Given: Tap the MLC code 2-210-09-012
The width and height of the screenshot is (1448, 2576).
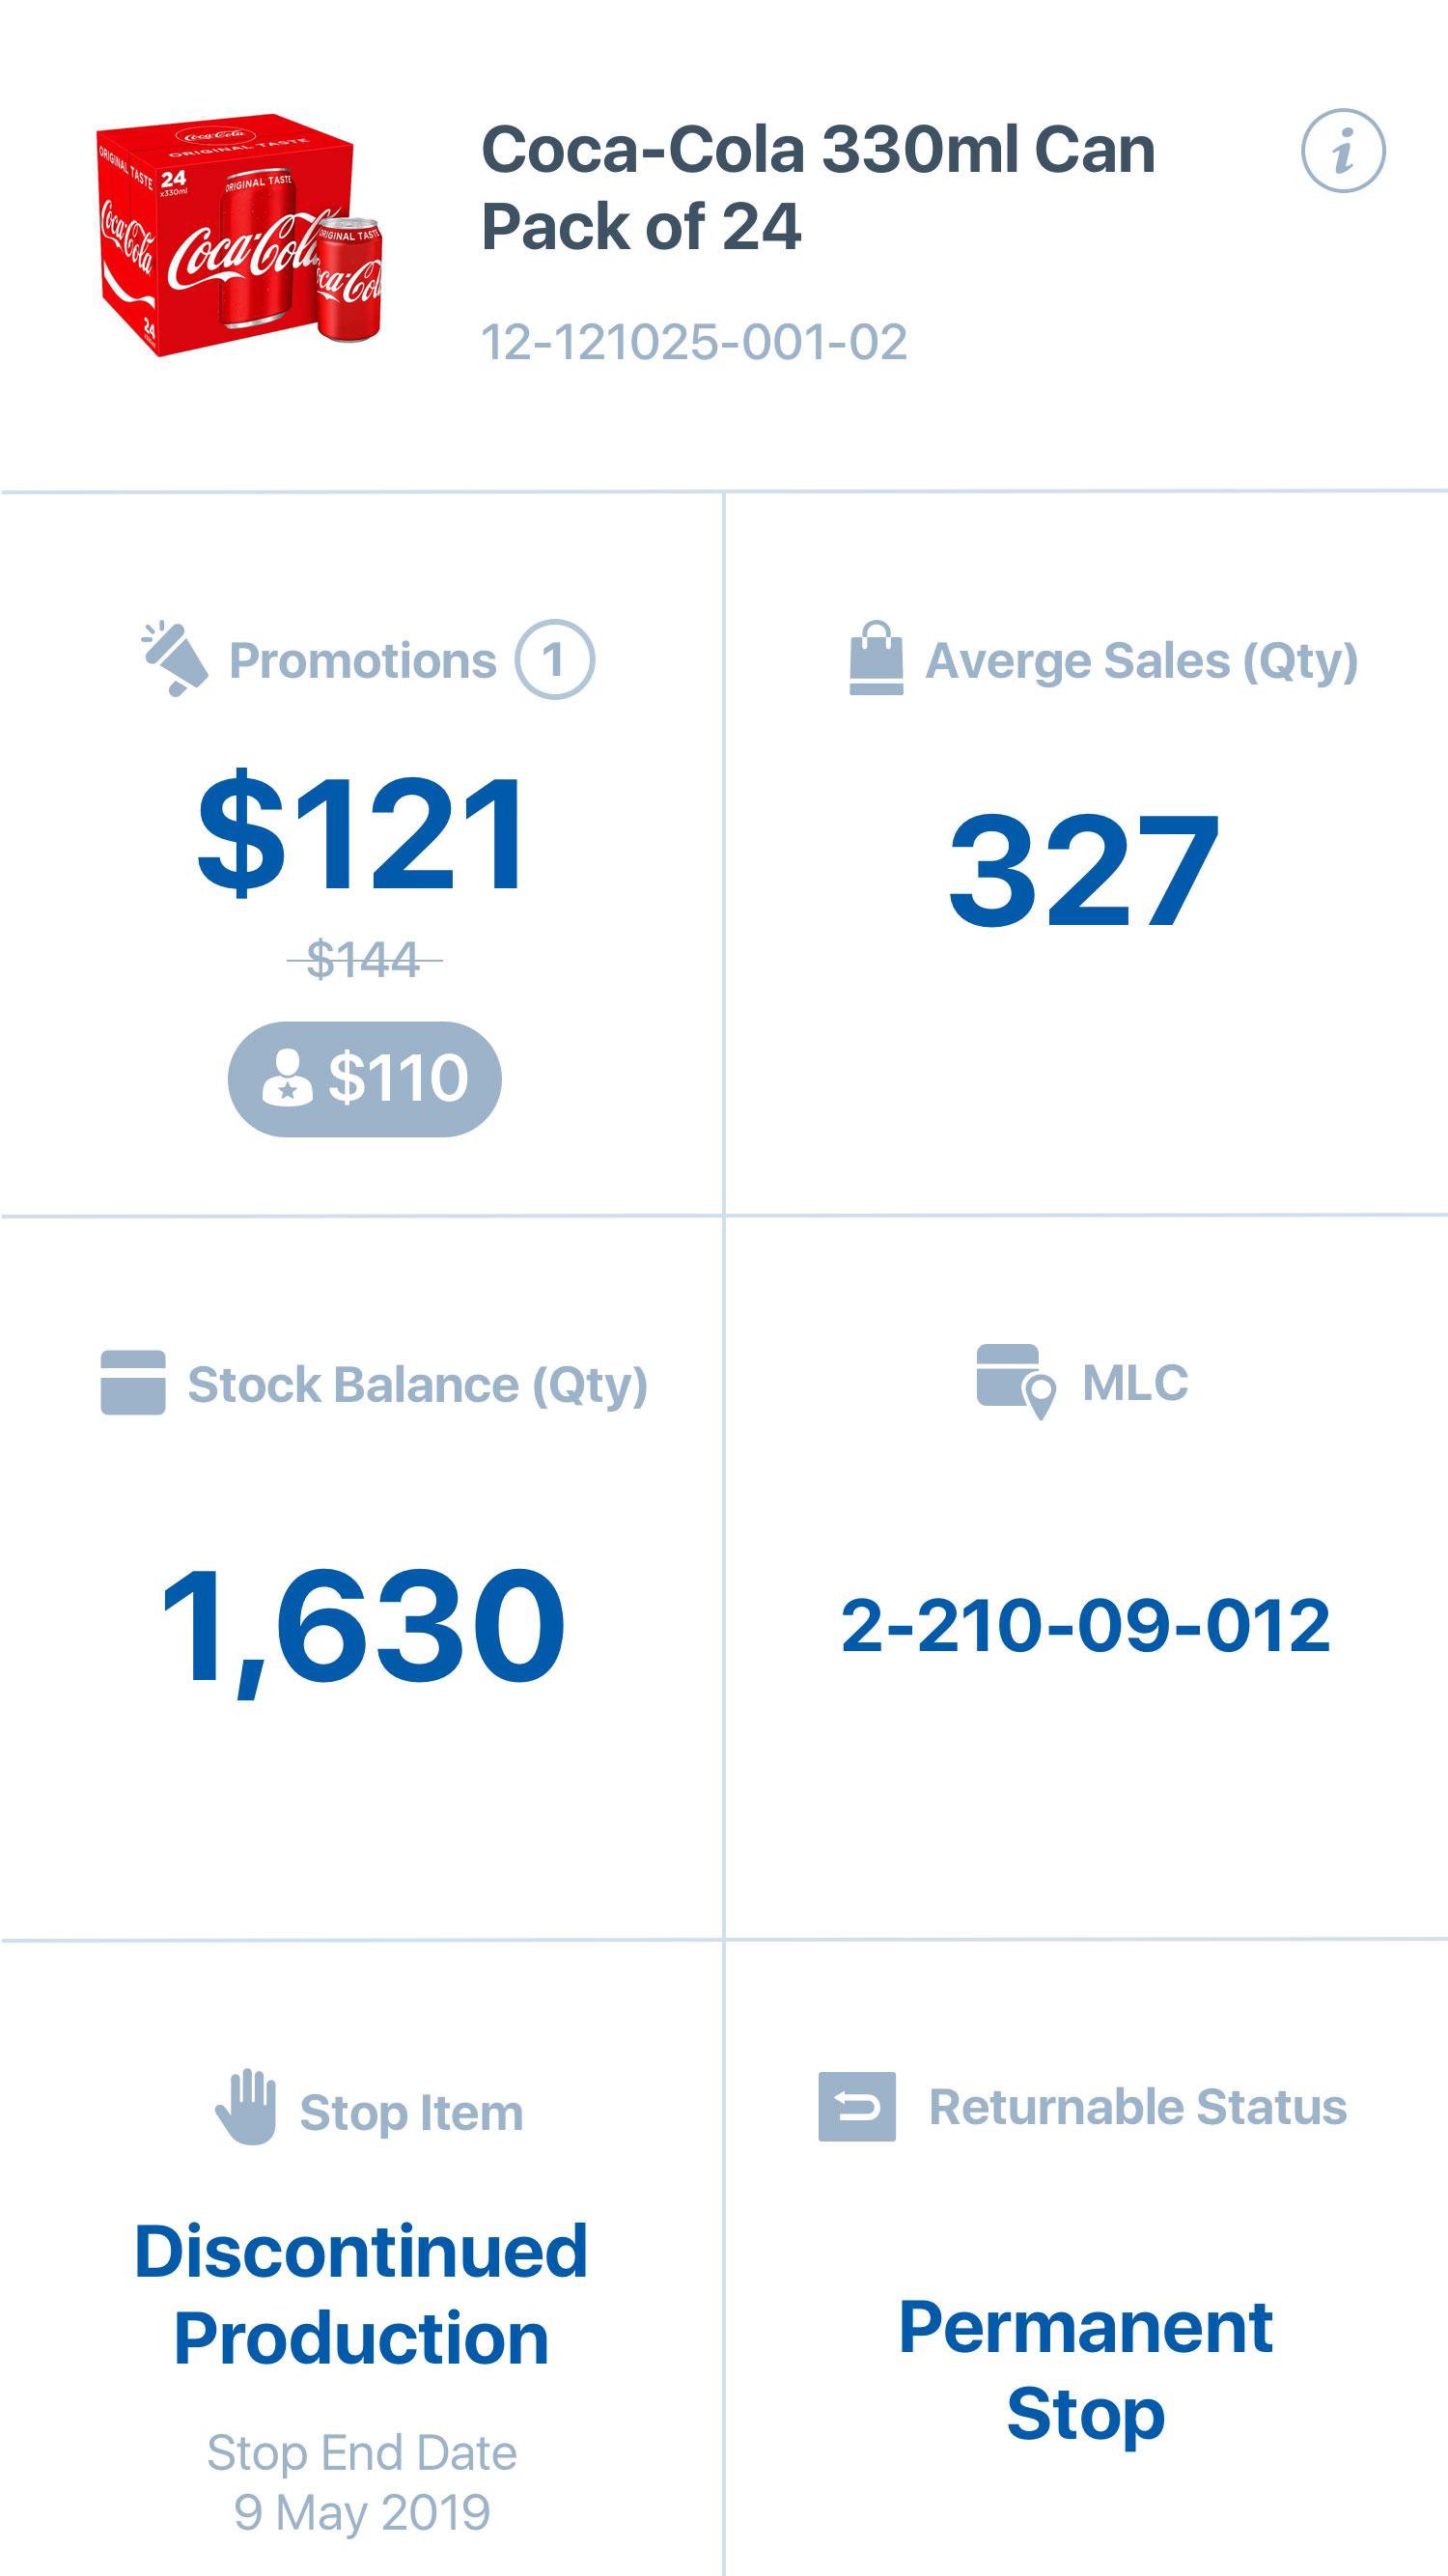Looking at the screenshot, I should (1085, 1626).
